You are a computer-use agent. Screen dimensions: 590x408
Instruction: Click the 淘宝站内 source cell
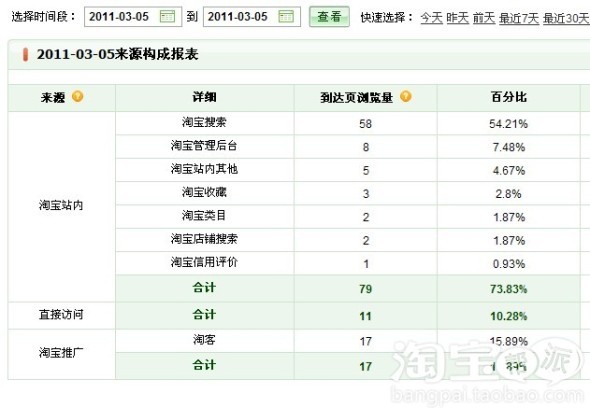tap(61, 206)
